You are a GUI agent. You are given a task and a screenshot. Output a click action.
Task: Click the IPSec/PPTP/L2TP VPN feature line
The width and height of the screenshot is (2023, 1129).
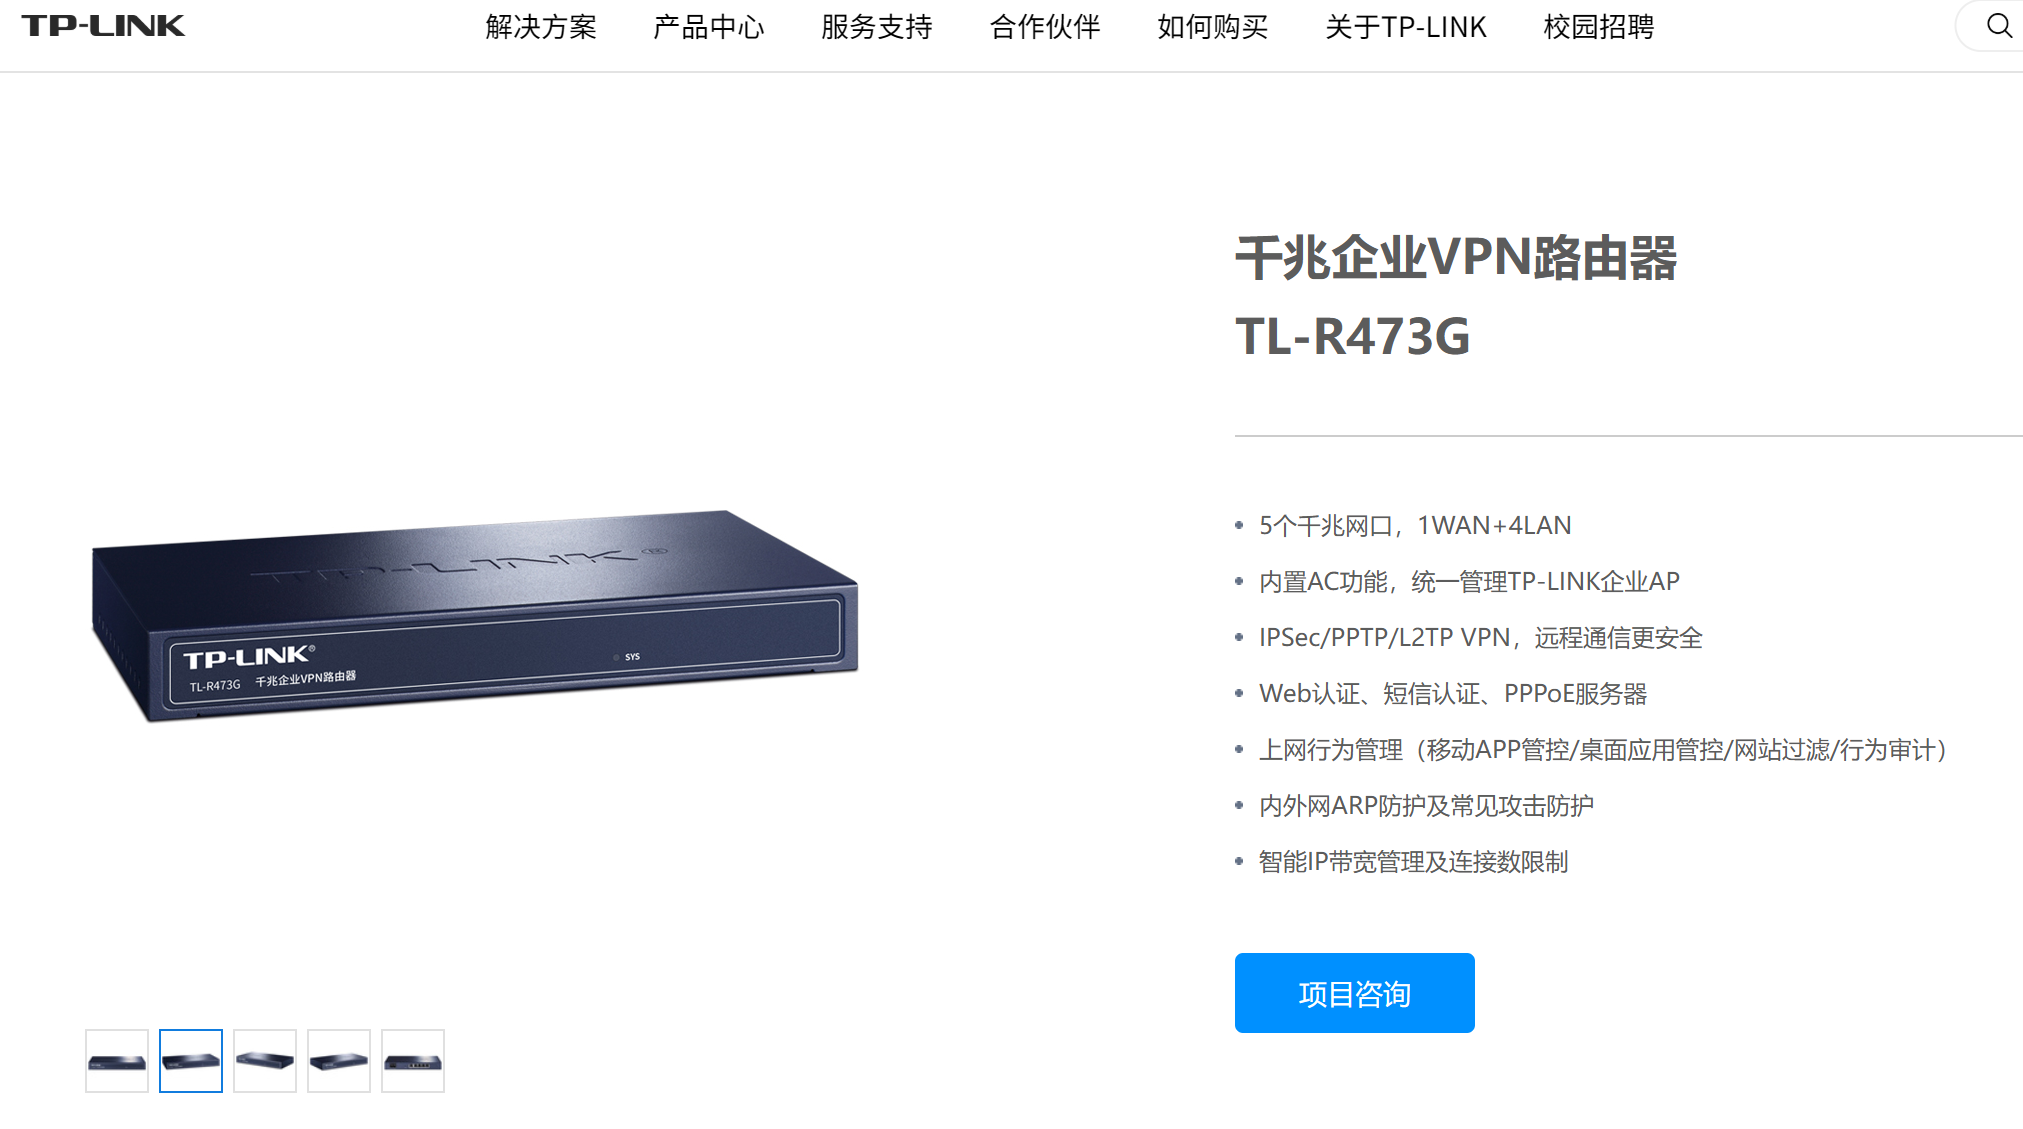[x=1480, y=638]
